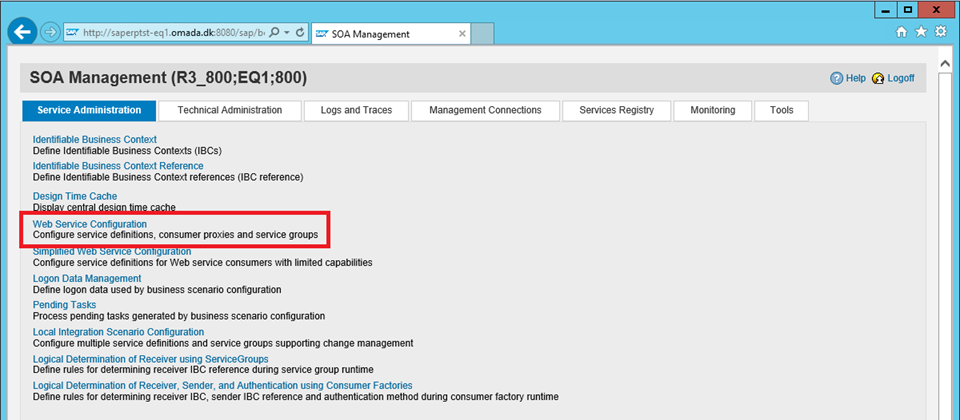Click 'Configure service definitions, consumer proxies' description

click(x=175, y=235)
